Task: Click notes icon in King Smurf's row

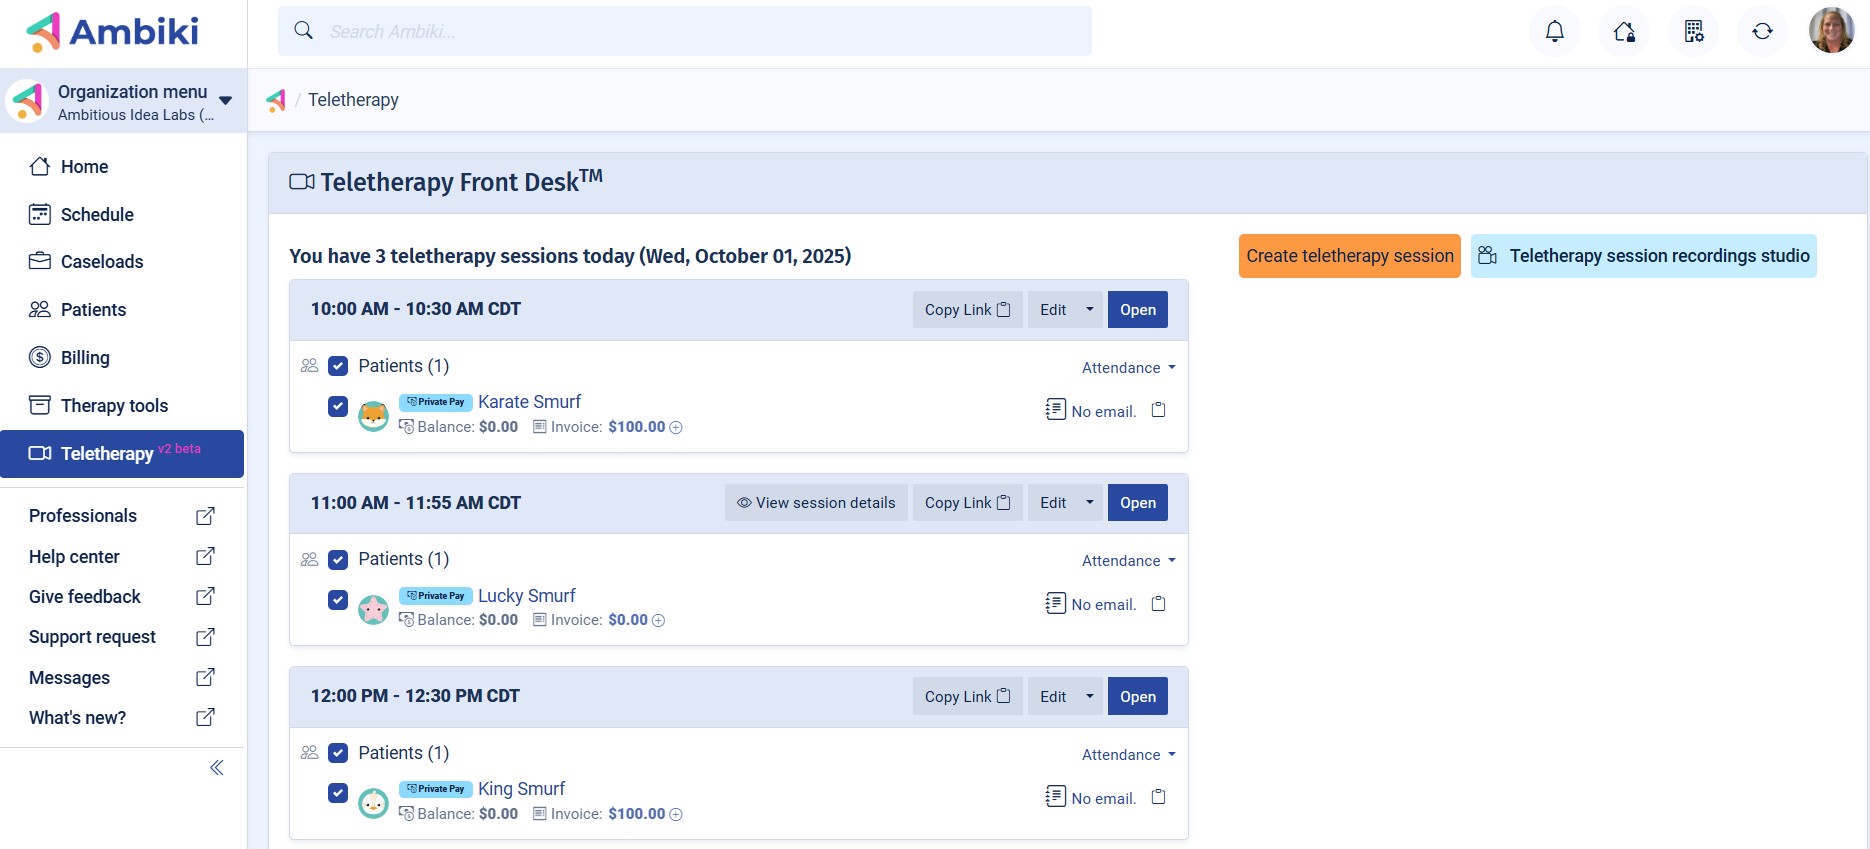Action: (1055, 796)
